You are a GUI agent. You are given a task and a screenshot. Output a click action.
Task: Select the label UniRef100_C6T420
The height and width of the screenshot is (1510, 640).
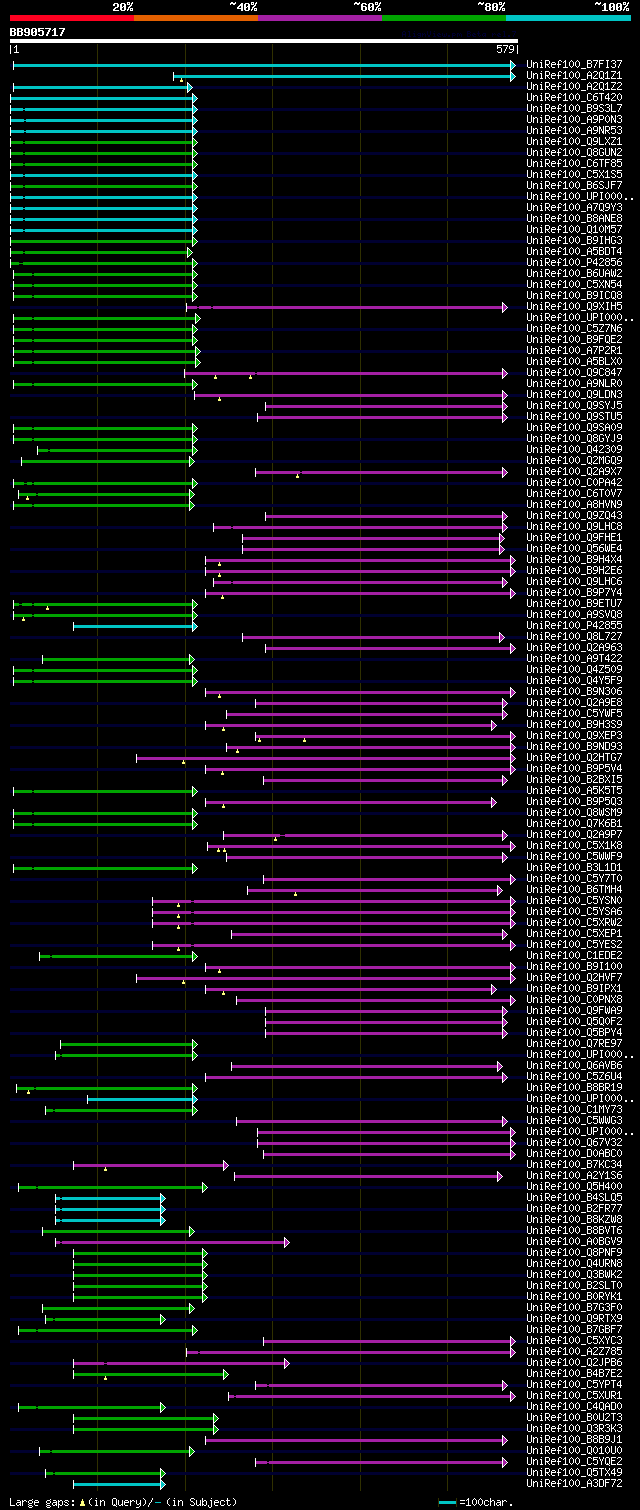point(574,97)
